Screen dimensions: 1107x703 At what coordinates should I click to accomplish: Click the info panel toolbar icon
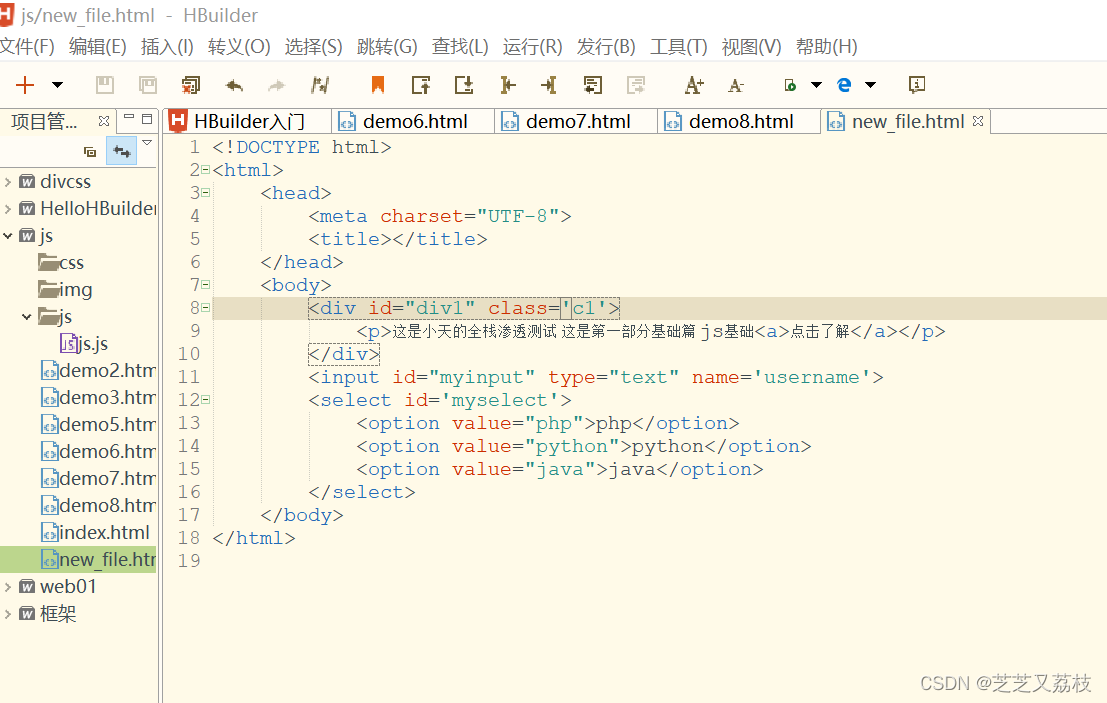(x=916, y=85)
